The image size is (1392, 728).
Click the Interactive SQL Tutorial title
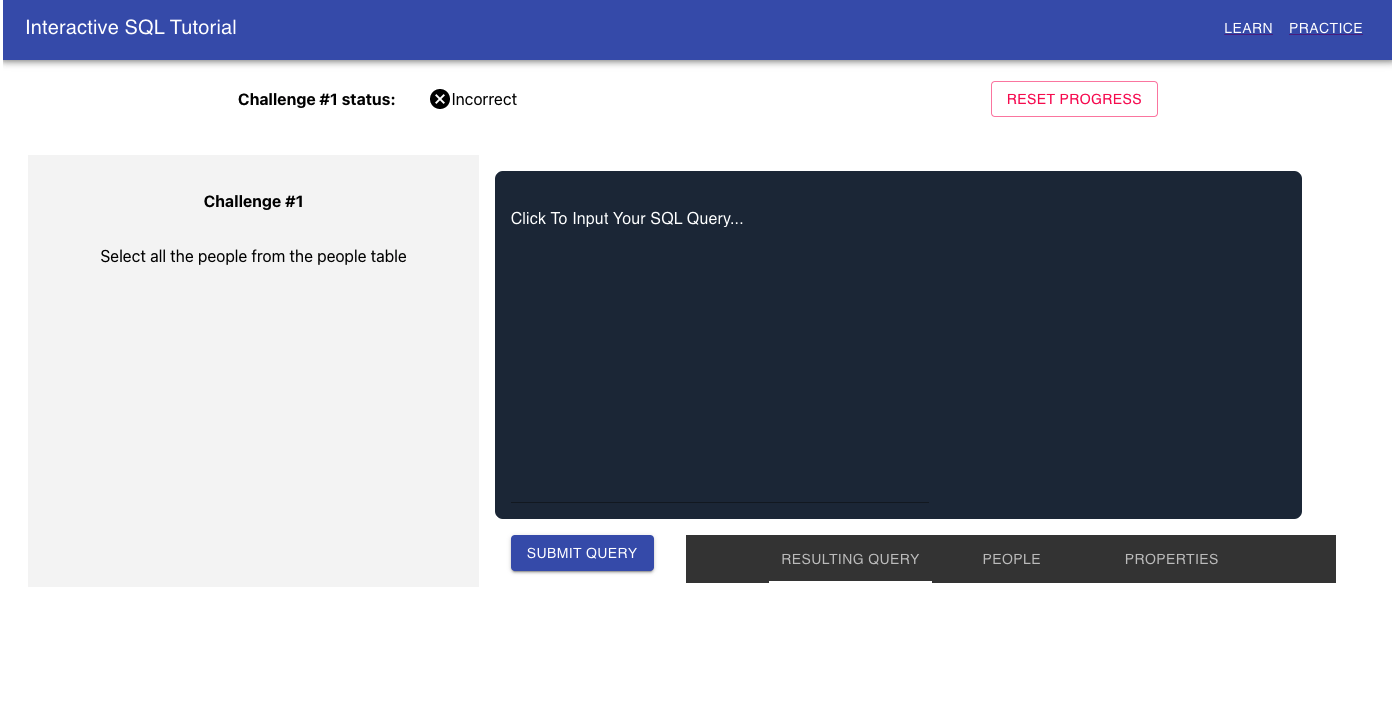tap(131, 28)
